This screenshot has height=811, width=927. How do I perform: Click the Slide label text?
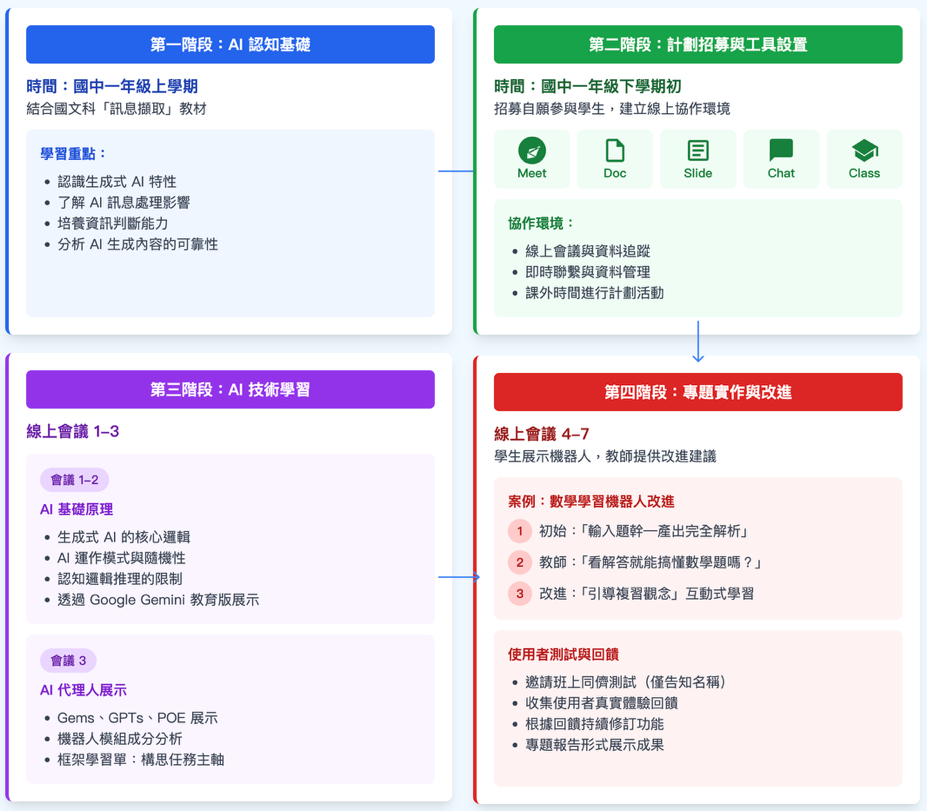(698, 173)
